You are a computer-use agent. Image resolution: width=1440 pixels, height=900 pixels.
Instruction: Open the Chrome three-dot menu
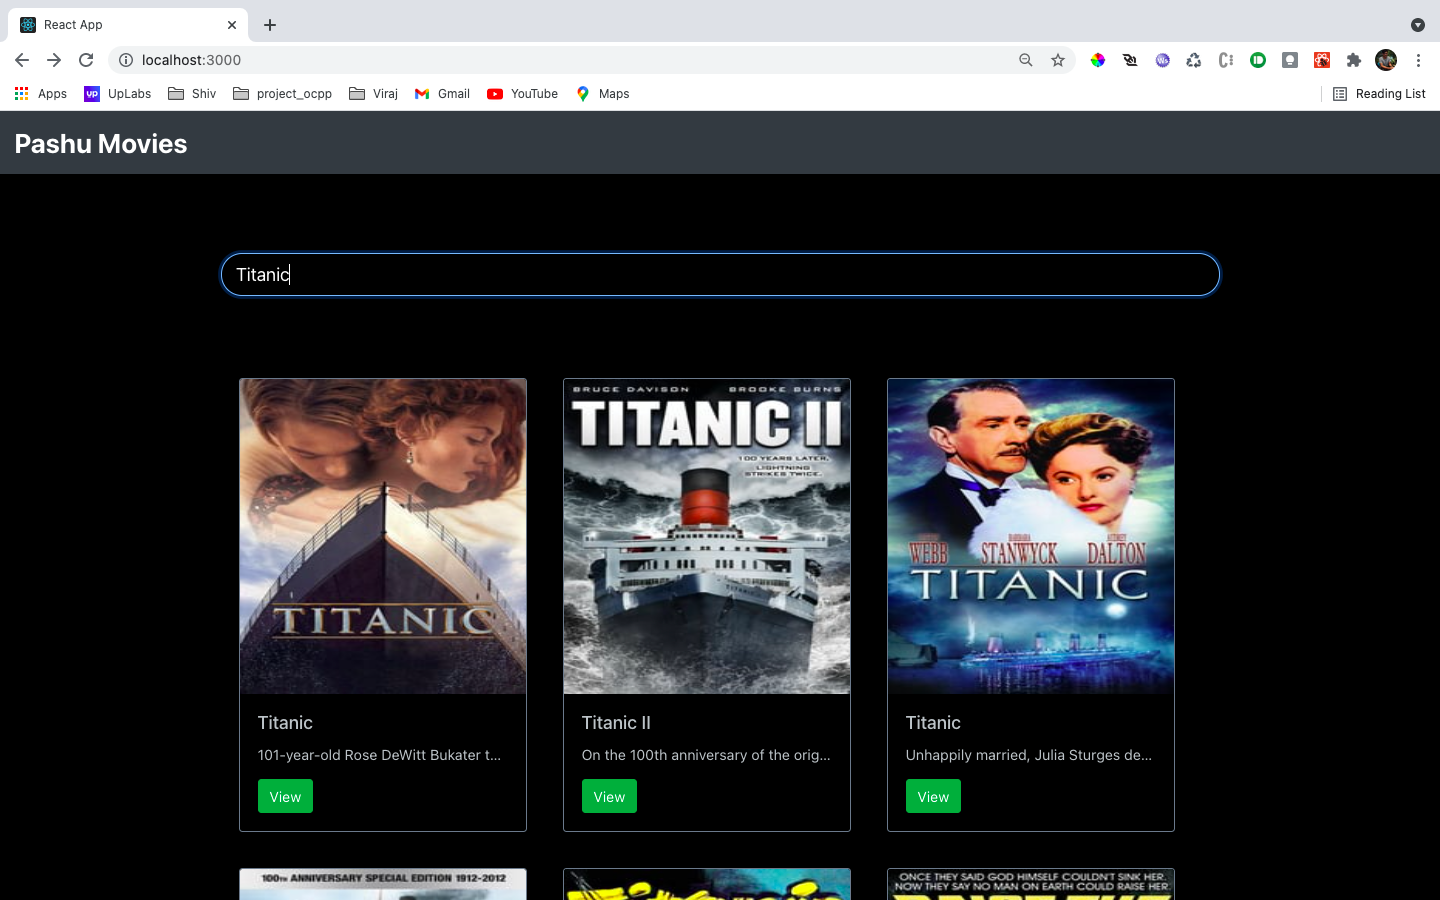point(1419,60)
